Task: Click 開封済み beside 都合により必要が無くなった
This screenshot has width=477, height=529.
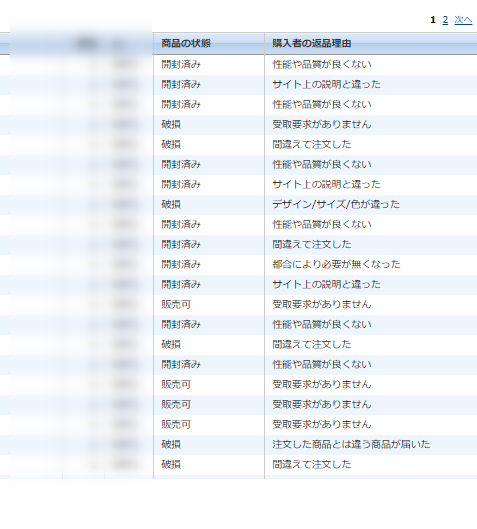Action: tap(181, 264)
